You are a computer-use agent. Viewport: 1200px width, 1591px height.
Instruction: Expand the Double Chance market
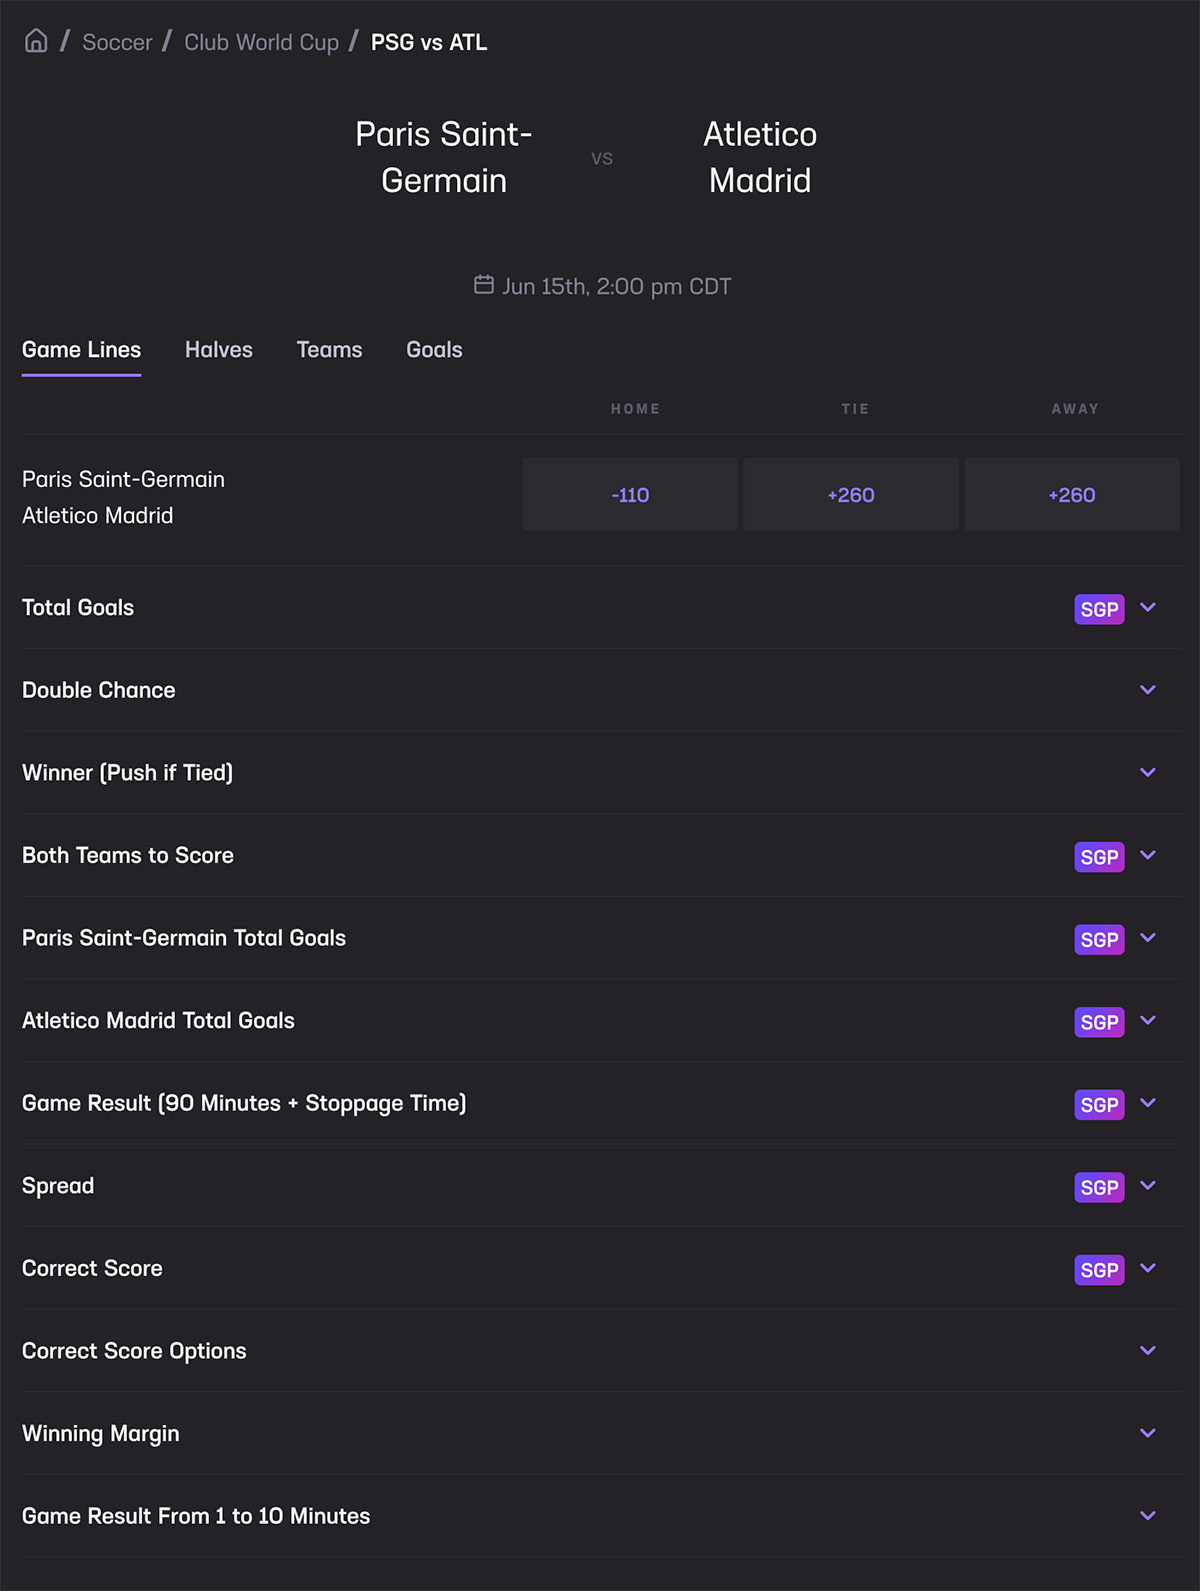pyautogui.click(x=1148, y=690)
